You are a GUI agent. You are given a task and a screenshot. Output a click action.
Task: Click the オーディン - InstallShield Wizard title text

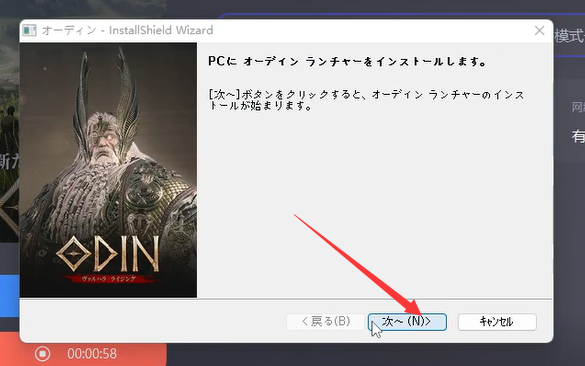(127, 30)
